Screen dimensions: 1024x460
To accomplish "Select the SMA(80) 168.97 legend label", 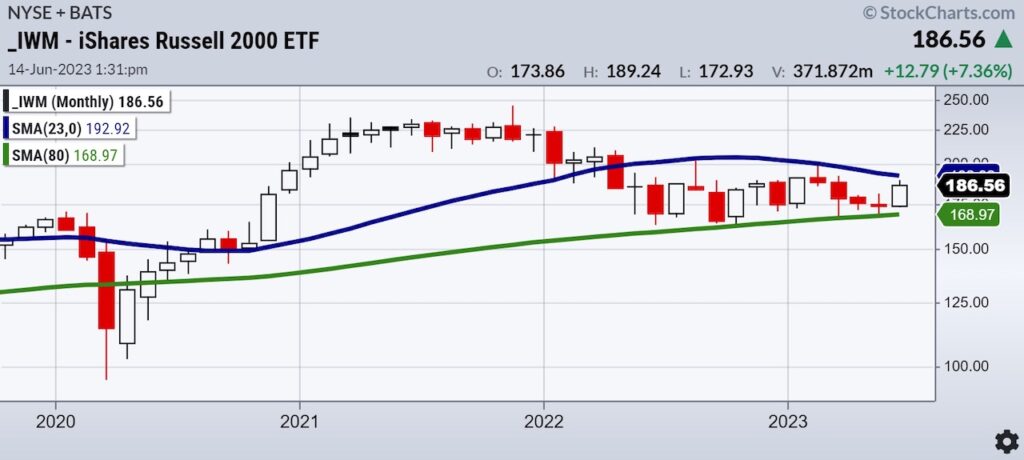I will coord(63,156).
